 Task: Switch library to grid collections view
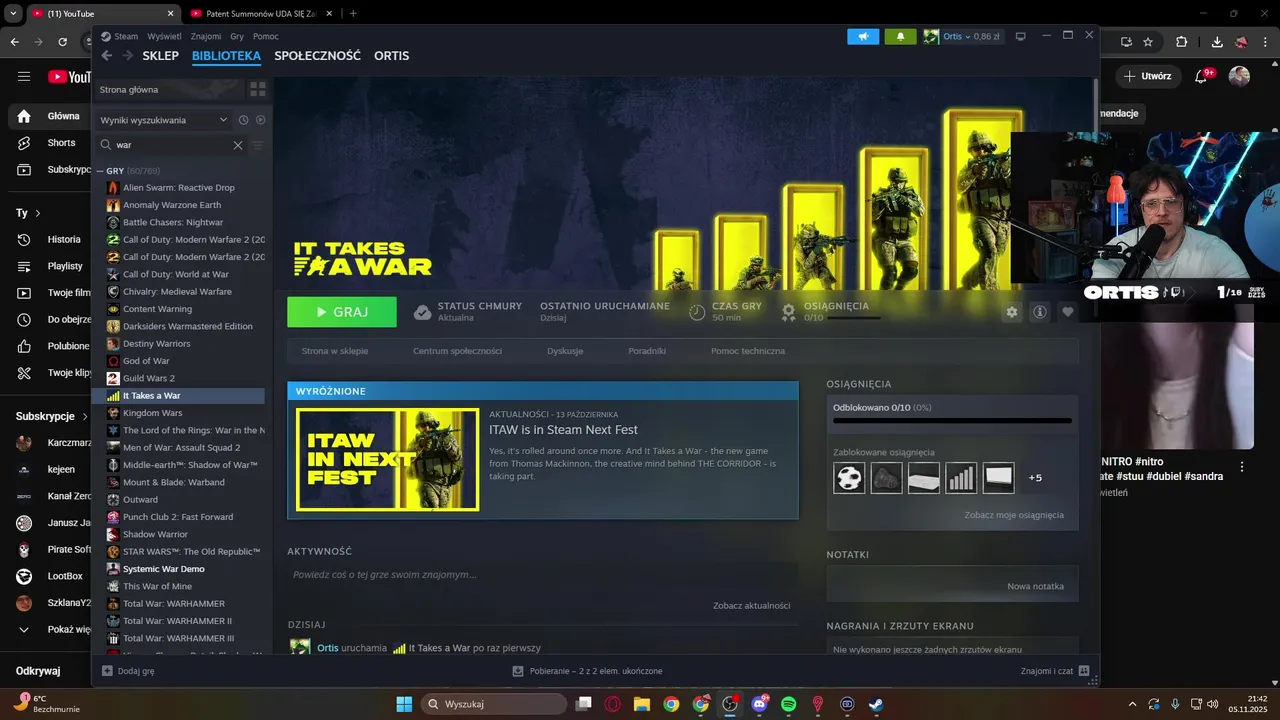point(258,89)
